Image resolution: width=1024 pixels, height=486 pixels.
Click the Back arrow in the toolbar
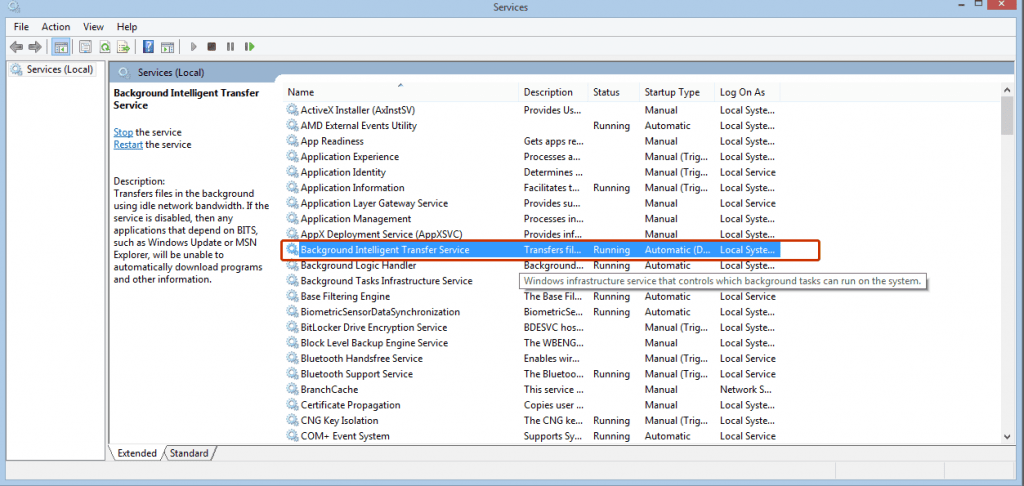pos(16,47)
